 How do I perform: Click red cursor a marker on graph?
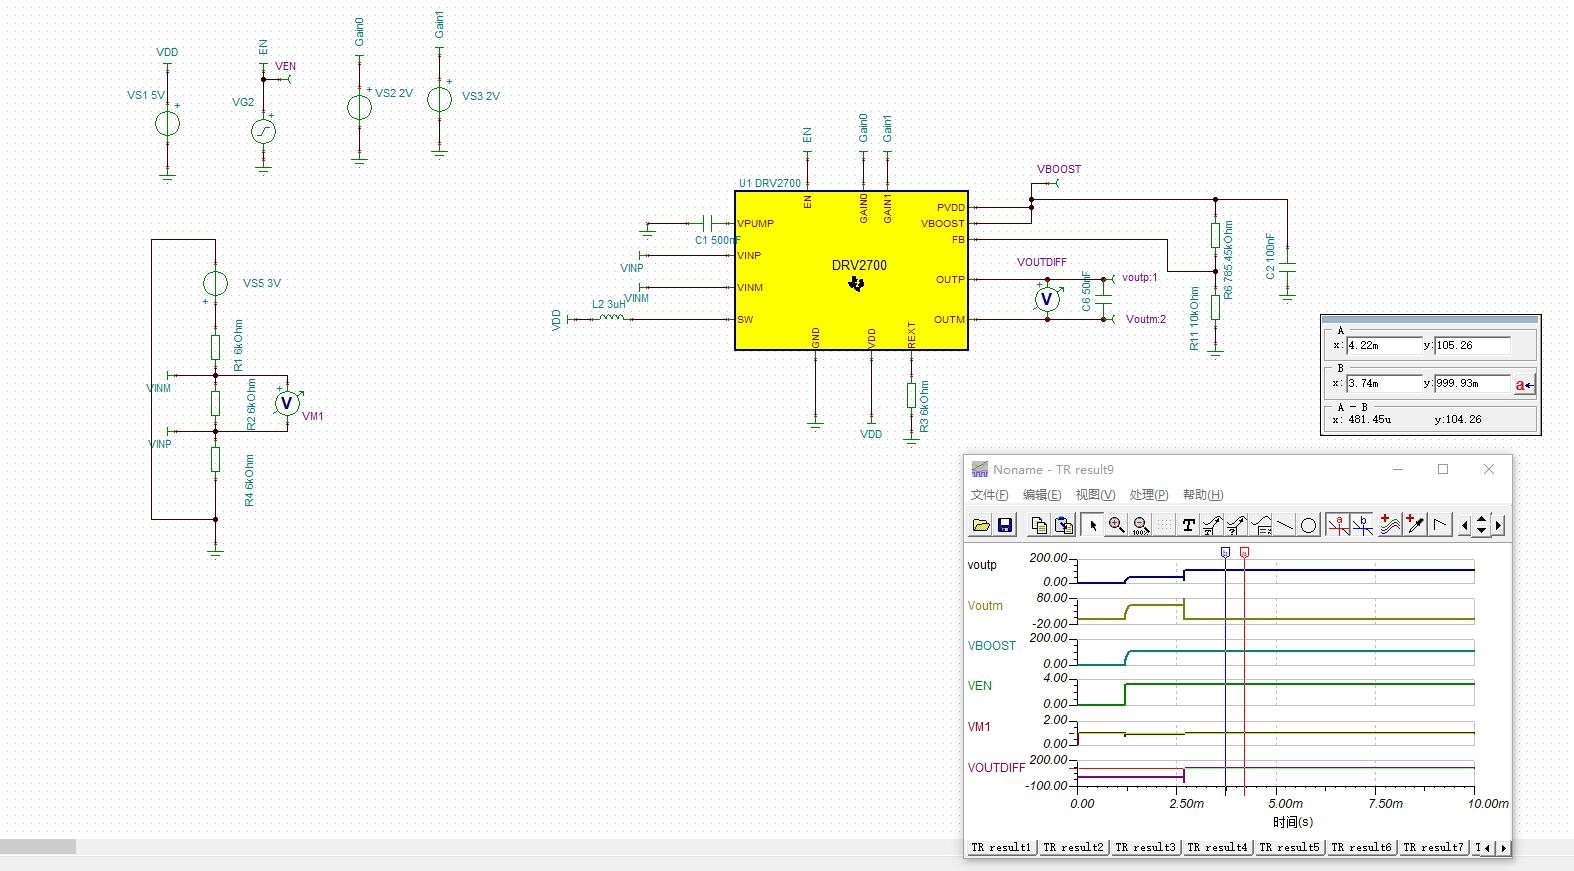point(1244,552)
